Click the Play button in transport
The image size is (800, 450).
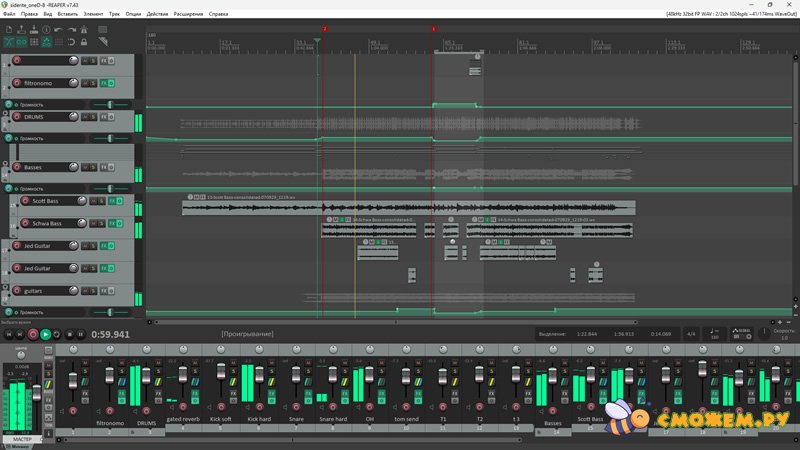(x=45, y=334)
